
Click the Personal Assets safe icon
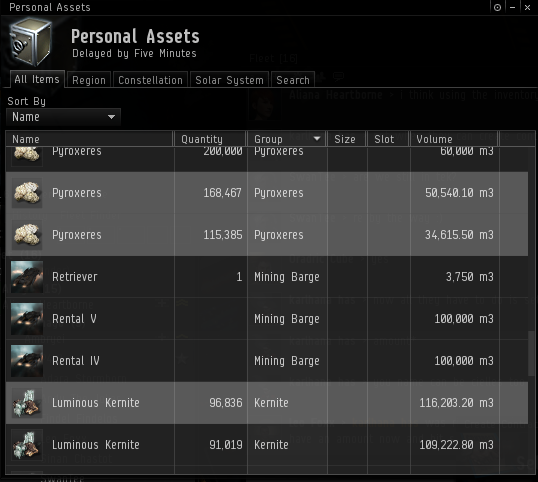point(31,42)
